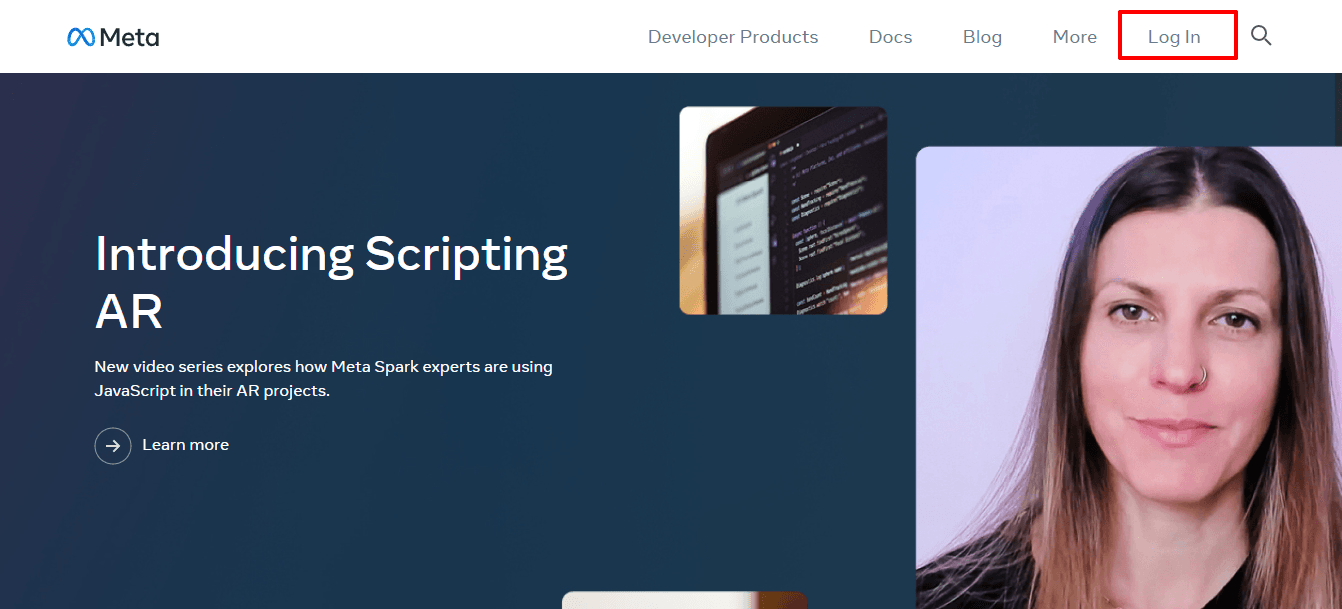1342x609 pixels.
Task: Click the Meta logo
Action: point(113,36)
